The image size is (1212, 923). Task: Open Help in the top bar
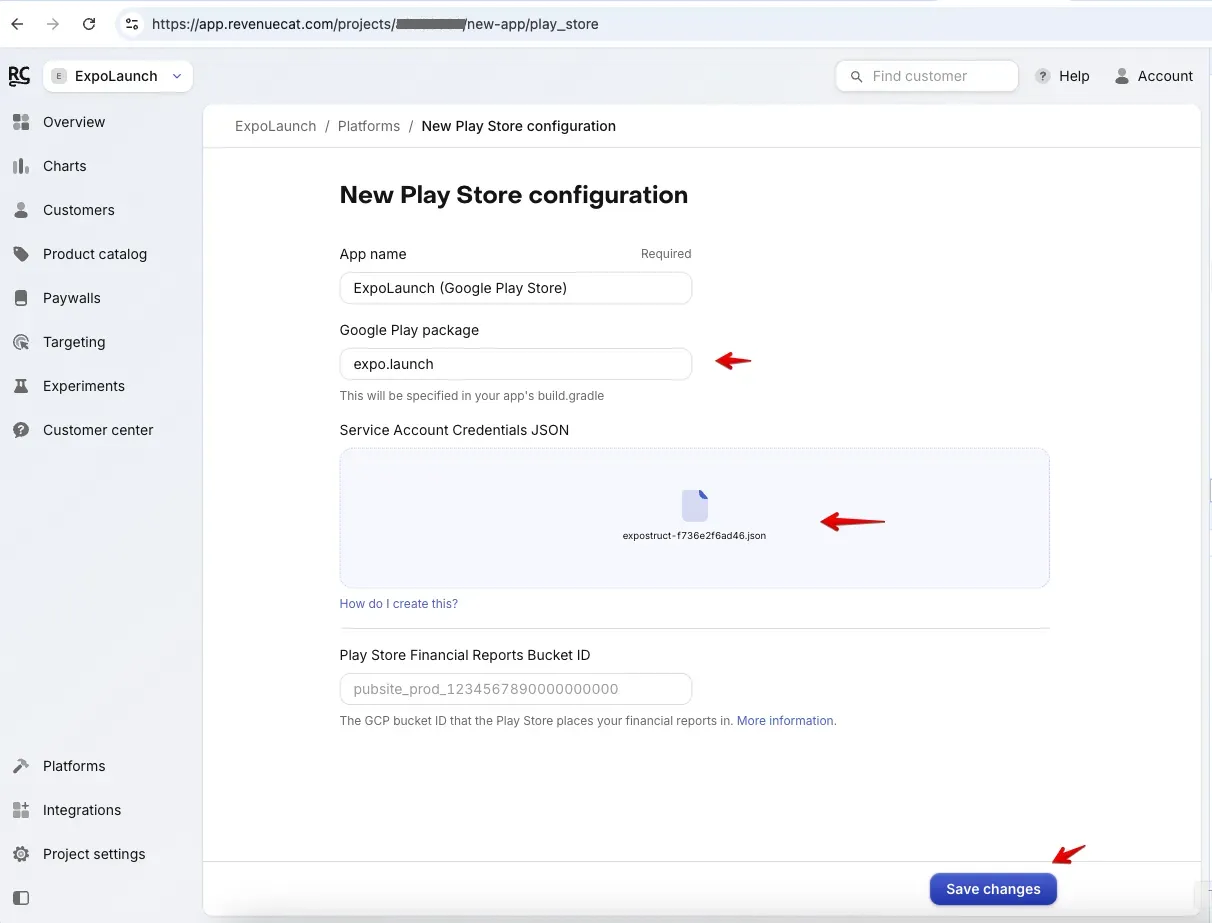[x=1074, y=76]
